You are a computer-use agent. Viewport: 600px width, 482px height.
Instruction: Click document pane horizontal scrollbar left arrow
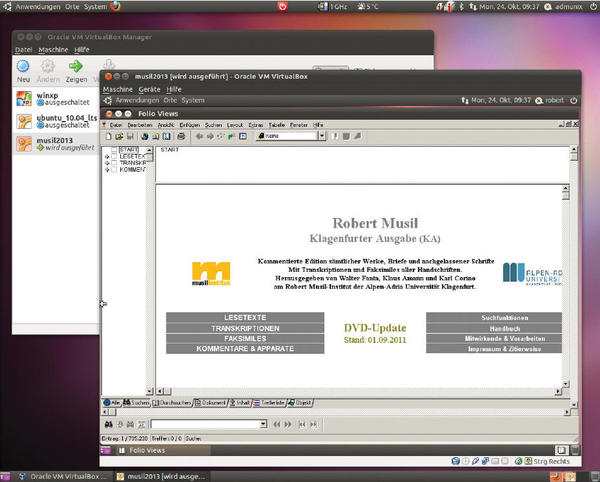click(160, 391)
